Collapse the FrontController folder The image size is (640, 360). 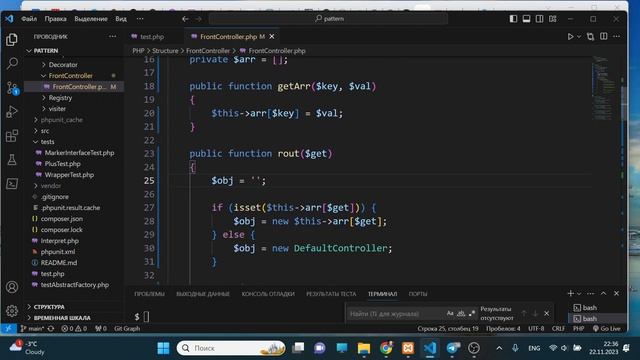click(x=70, y=76)
